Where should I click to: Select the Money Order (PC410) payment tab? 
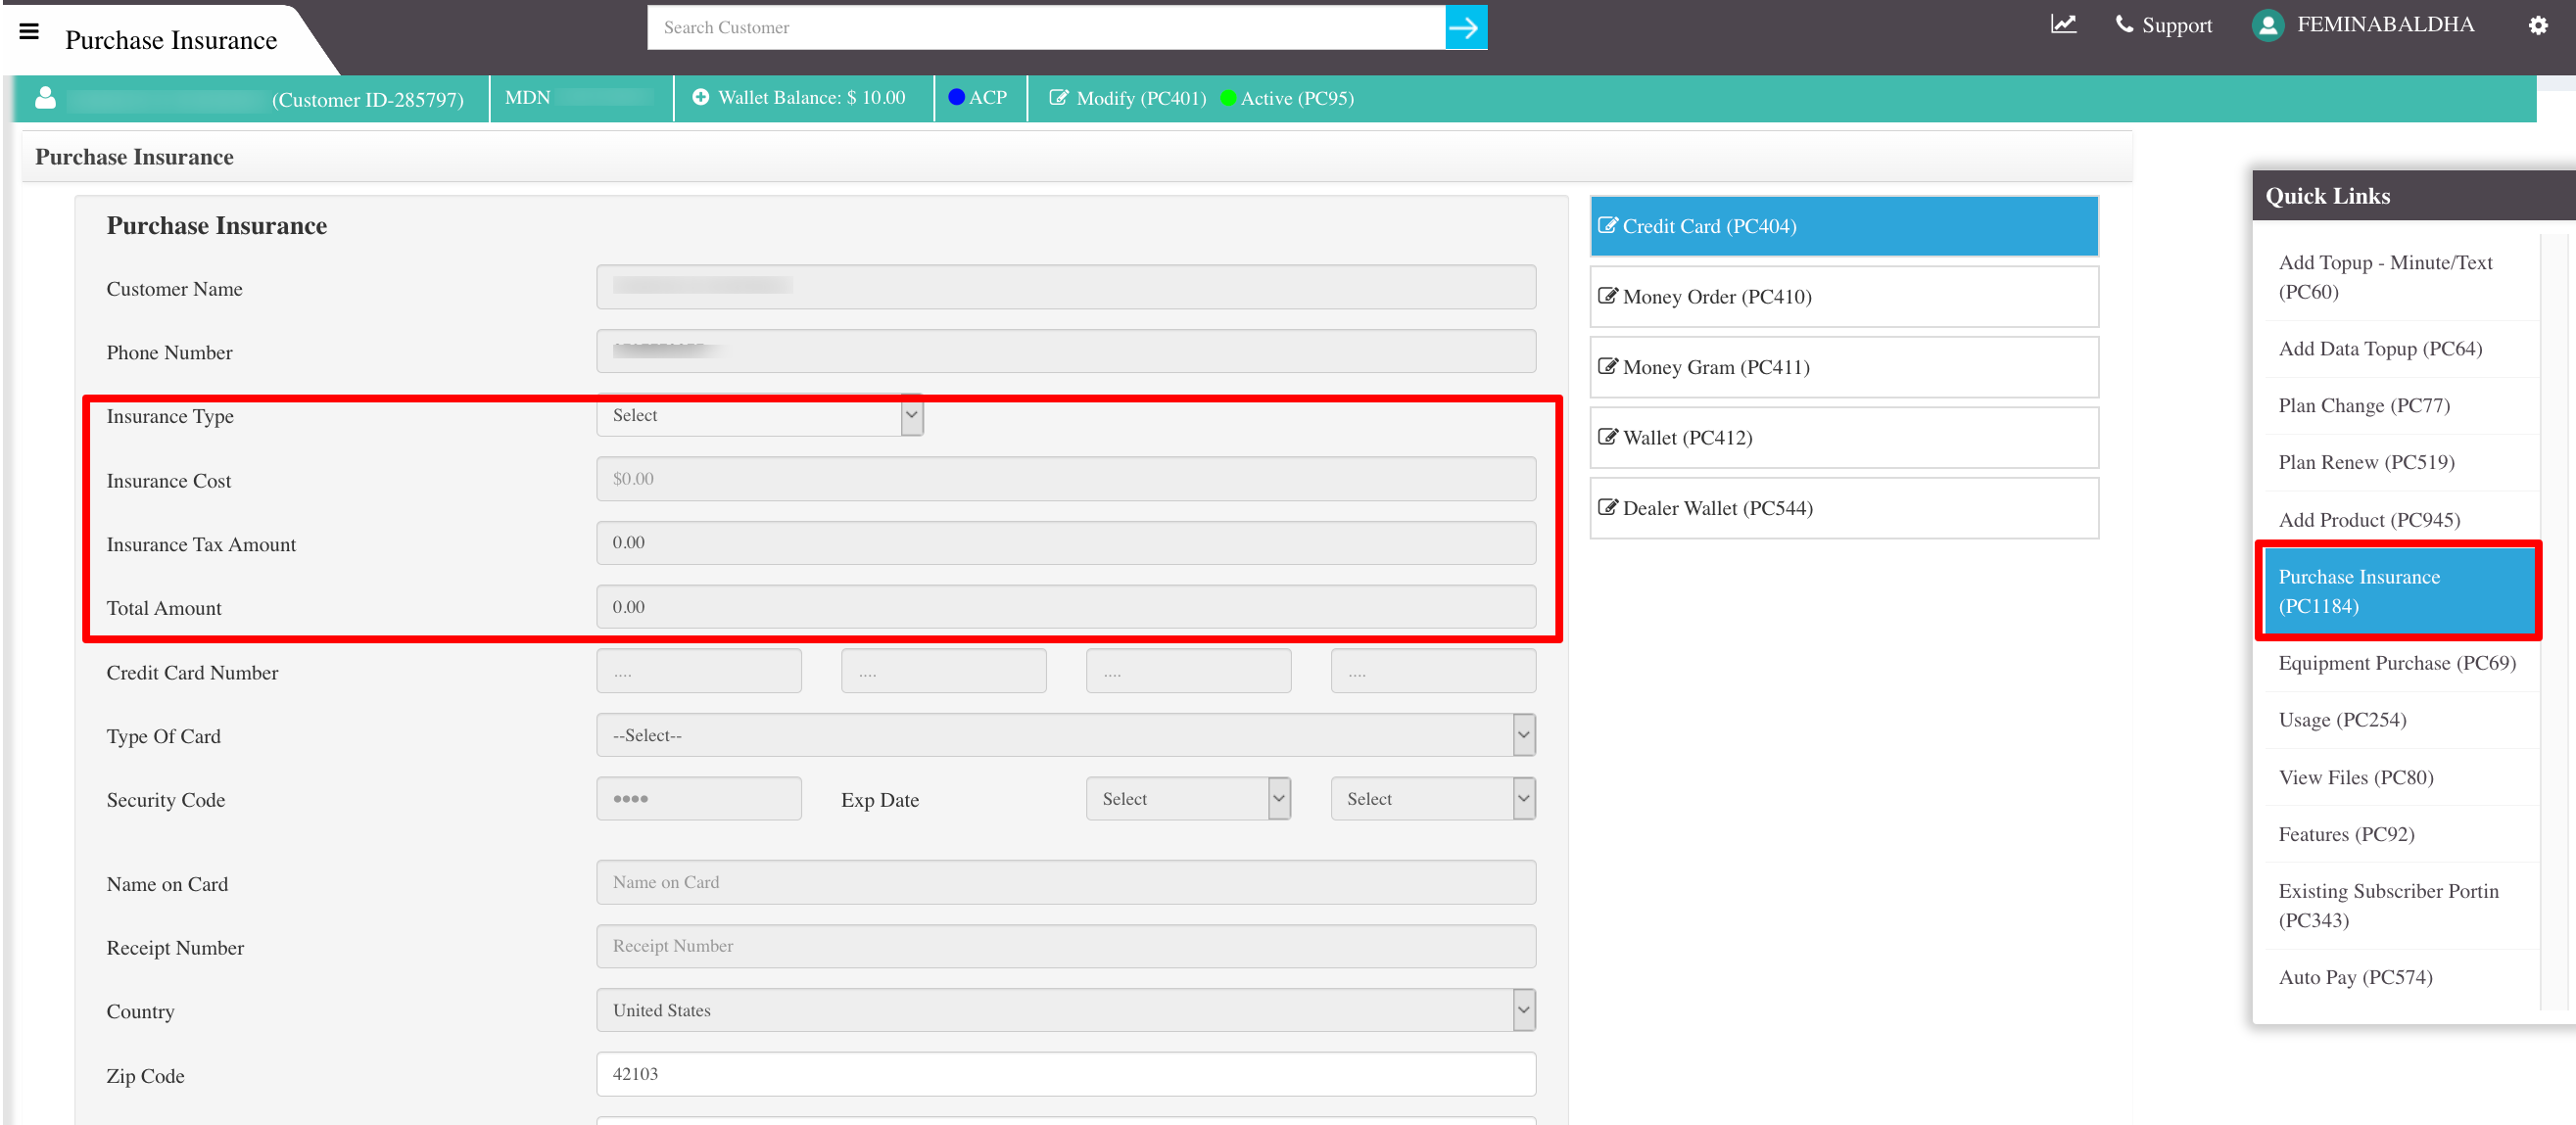point(1843,297)
